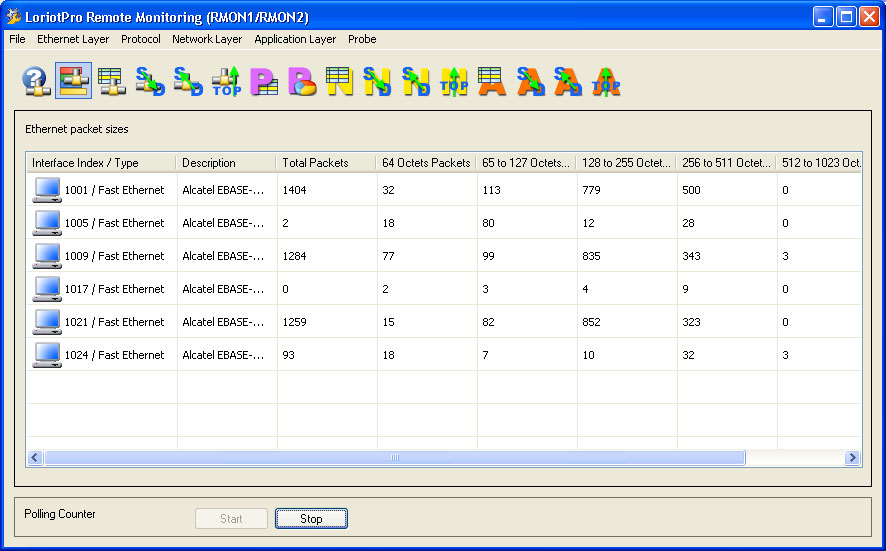Image resolution: width=886 pixels, height=551 pixels.
Task: Select row 1001 / Fast Ethernet
Action: tap(444, 190)
